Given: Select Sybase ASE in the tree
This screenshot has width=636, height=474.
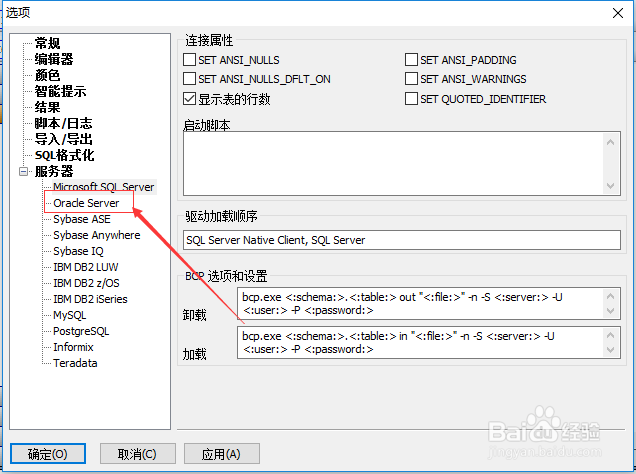Looking at the screenshot, I should (82, 219).
